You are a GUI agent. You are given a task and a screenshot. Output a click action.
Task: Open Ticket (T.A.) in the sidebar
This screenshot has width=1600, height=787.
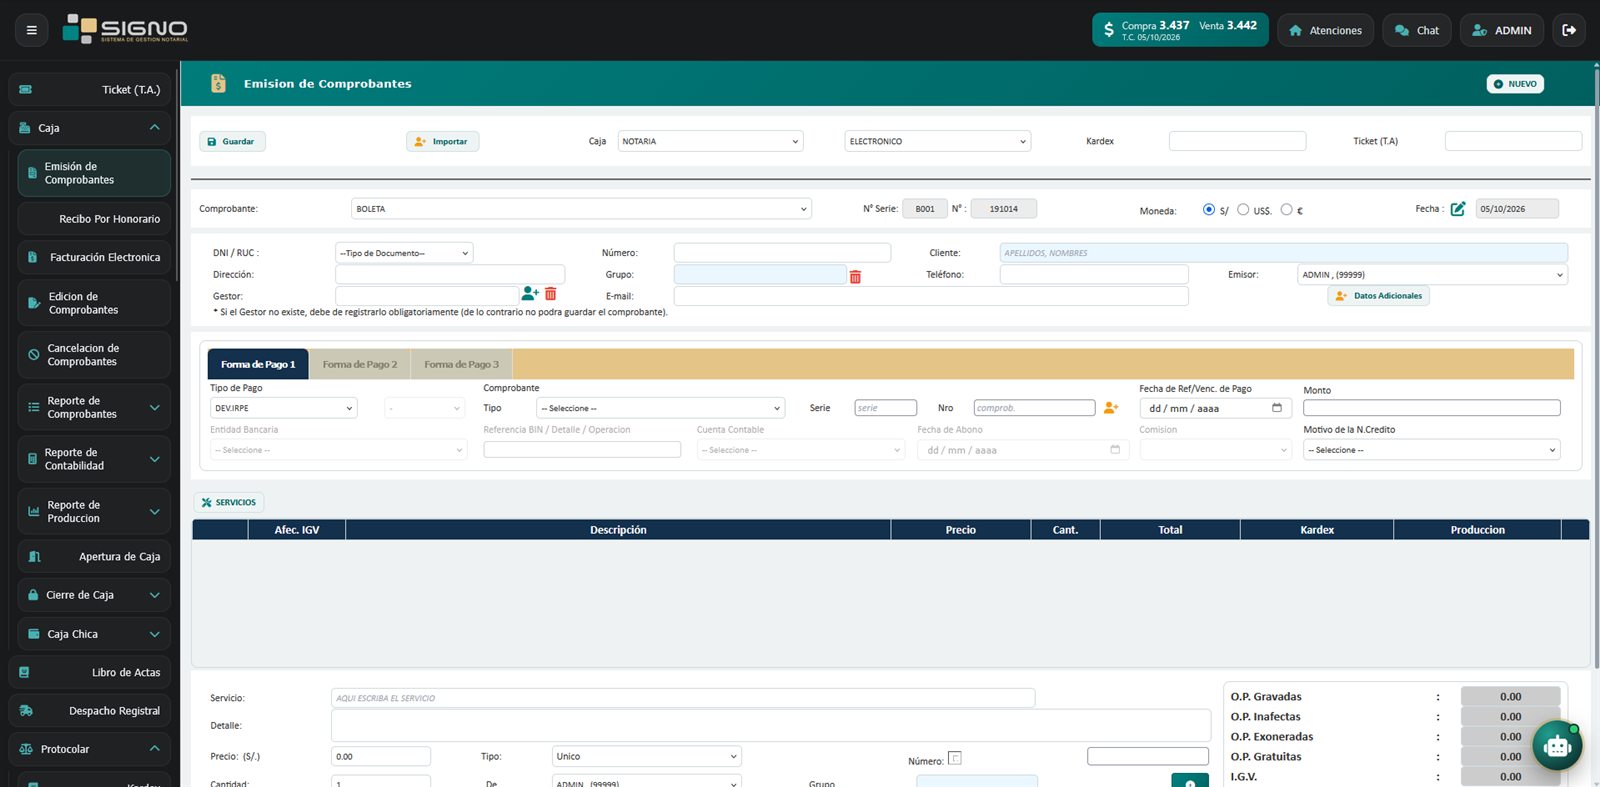pyautogui.click(x=90, y=90)
